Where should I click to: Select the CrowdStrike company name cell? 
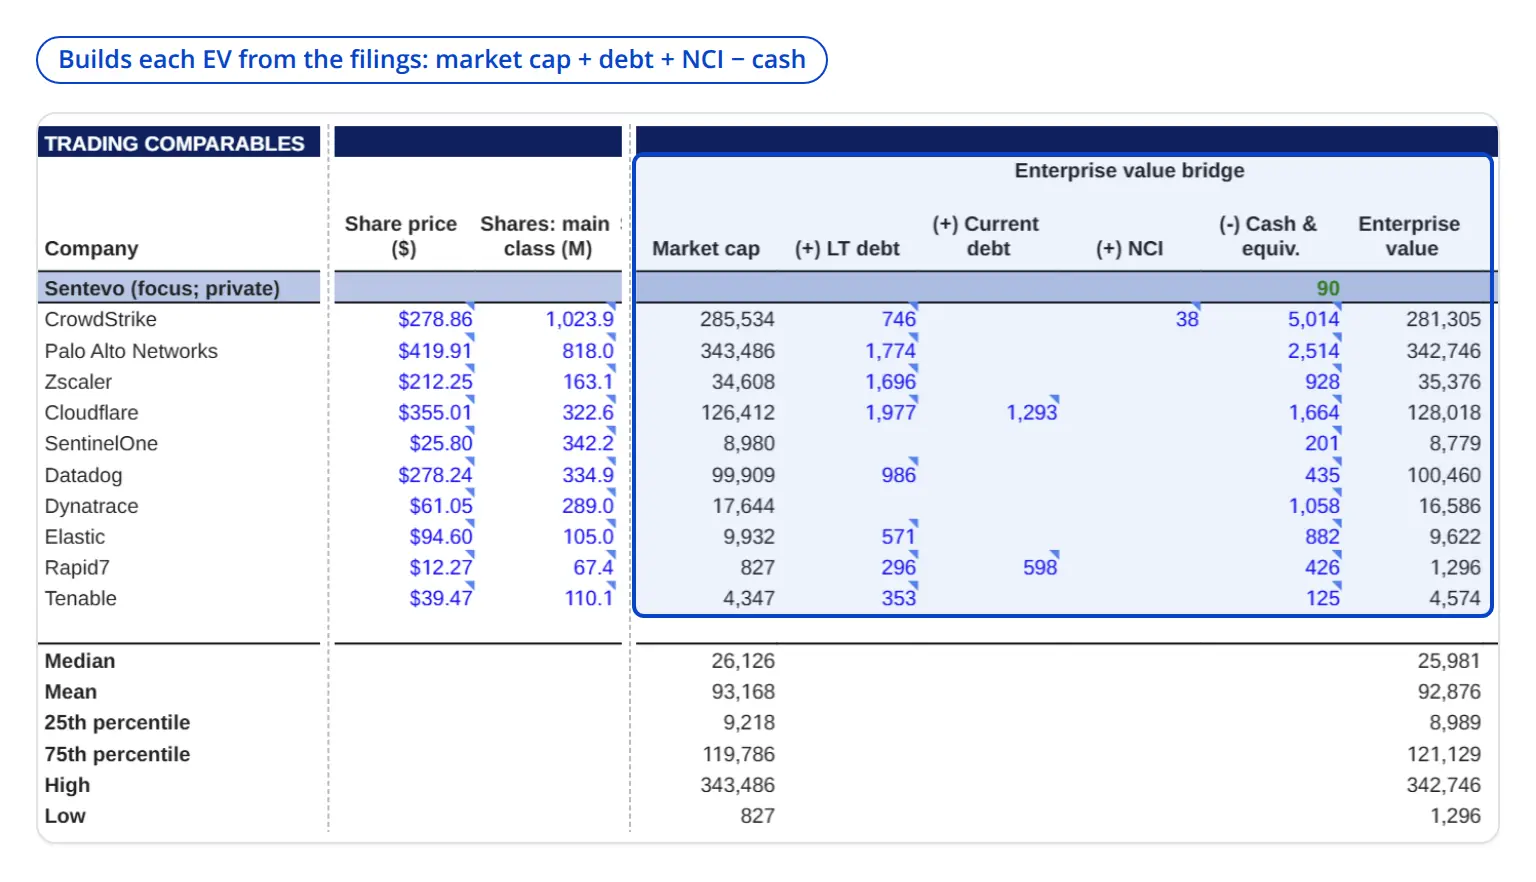[101, 319]
